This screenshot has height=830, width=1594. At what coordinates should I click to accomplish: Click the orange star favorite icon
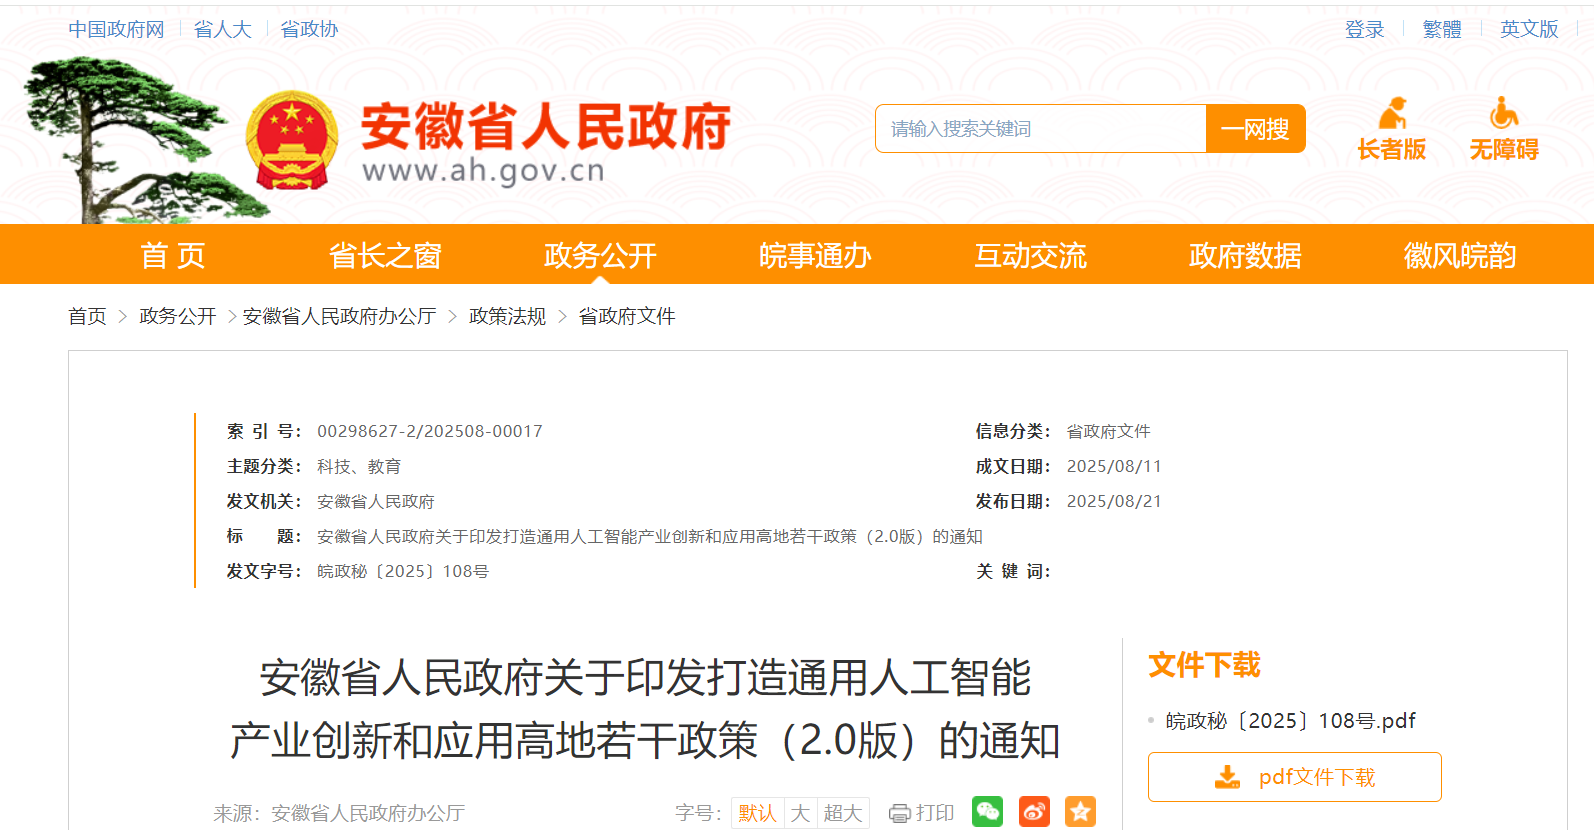tap(1080, 811)
